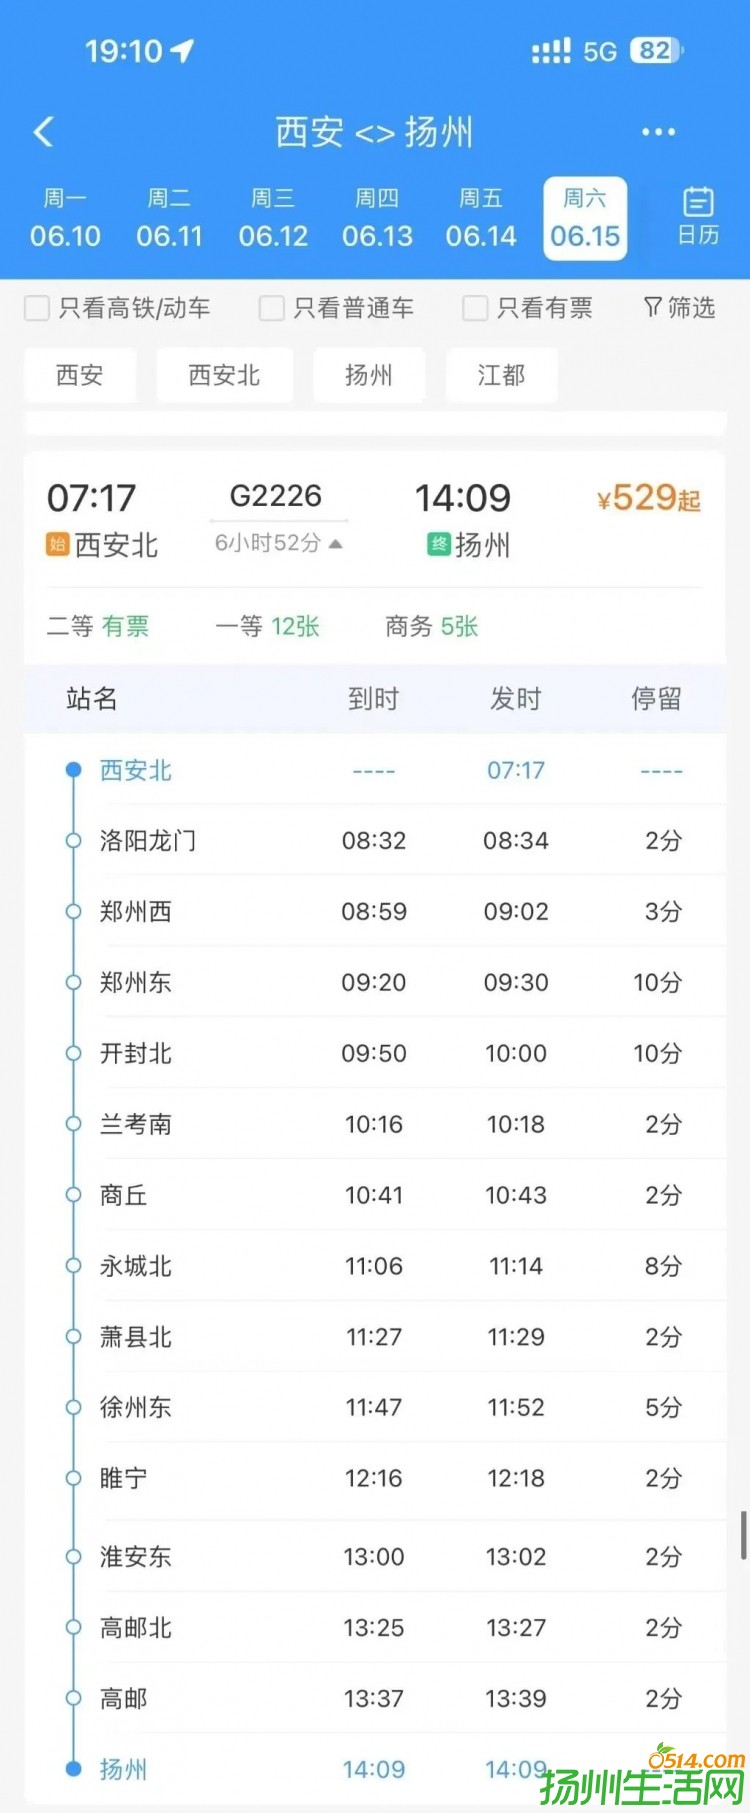Screen dimensions: 750x1813
Task: Collapse the stop list via 6小时52分 arrow
Action: (x=336, y=544)
